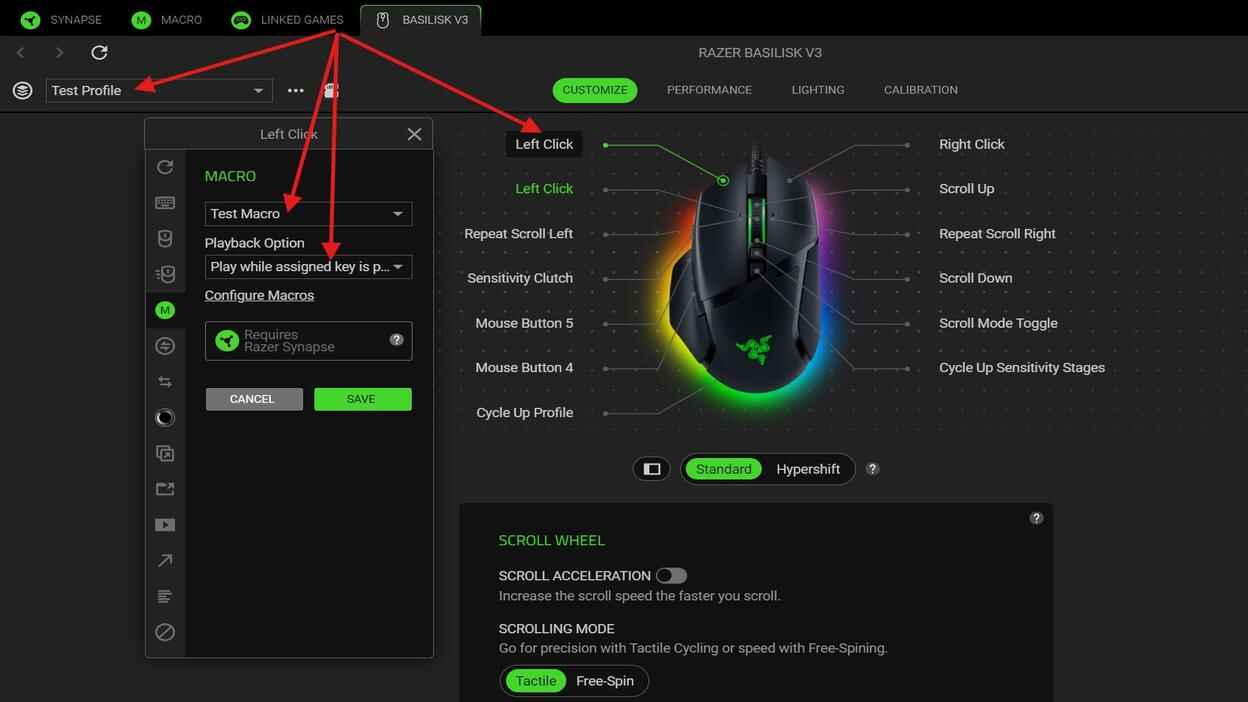
Task: Switch to the Lighting tab
Action: tap(818, 90)
